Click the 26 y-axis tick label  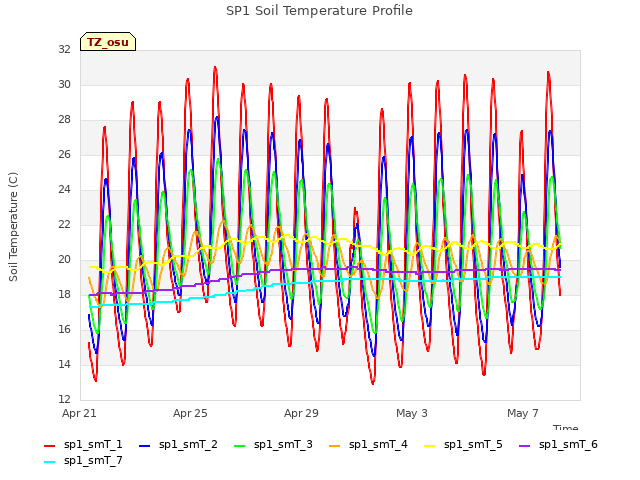[64, 154]
